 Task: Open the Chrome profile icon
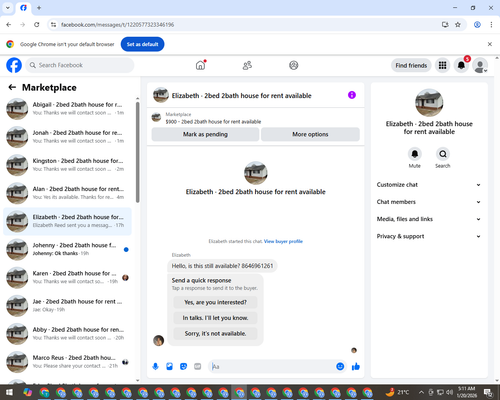pos(477,25)
